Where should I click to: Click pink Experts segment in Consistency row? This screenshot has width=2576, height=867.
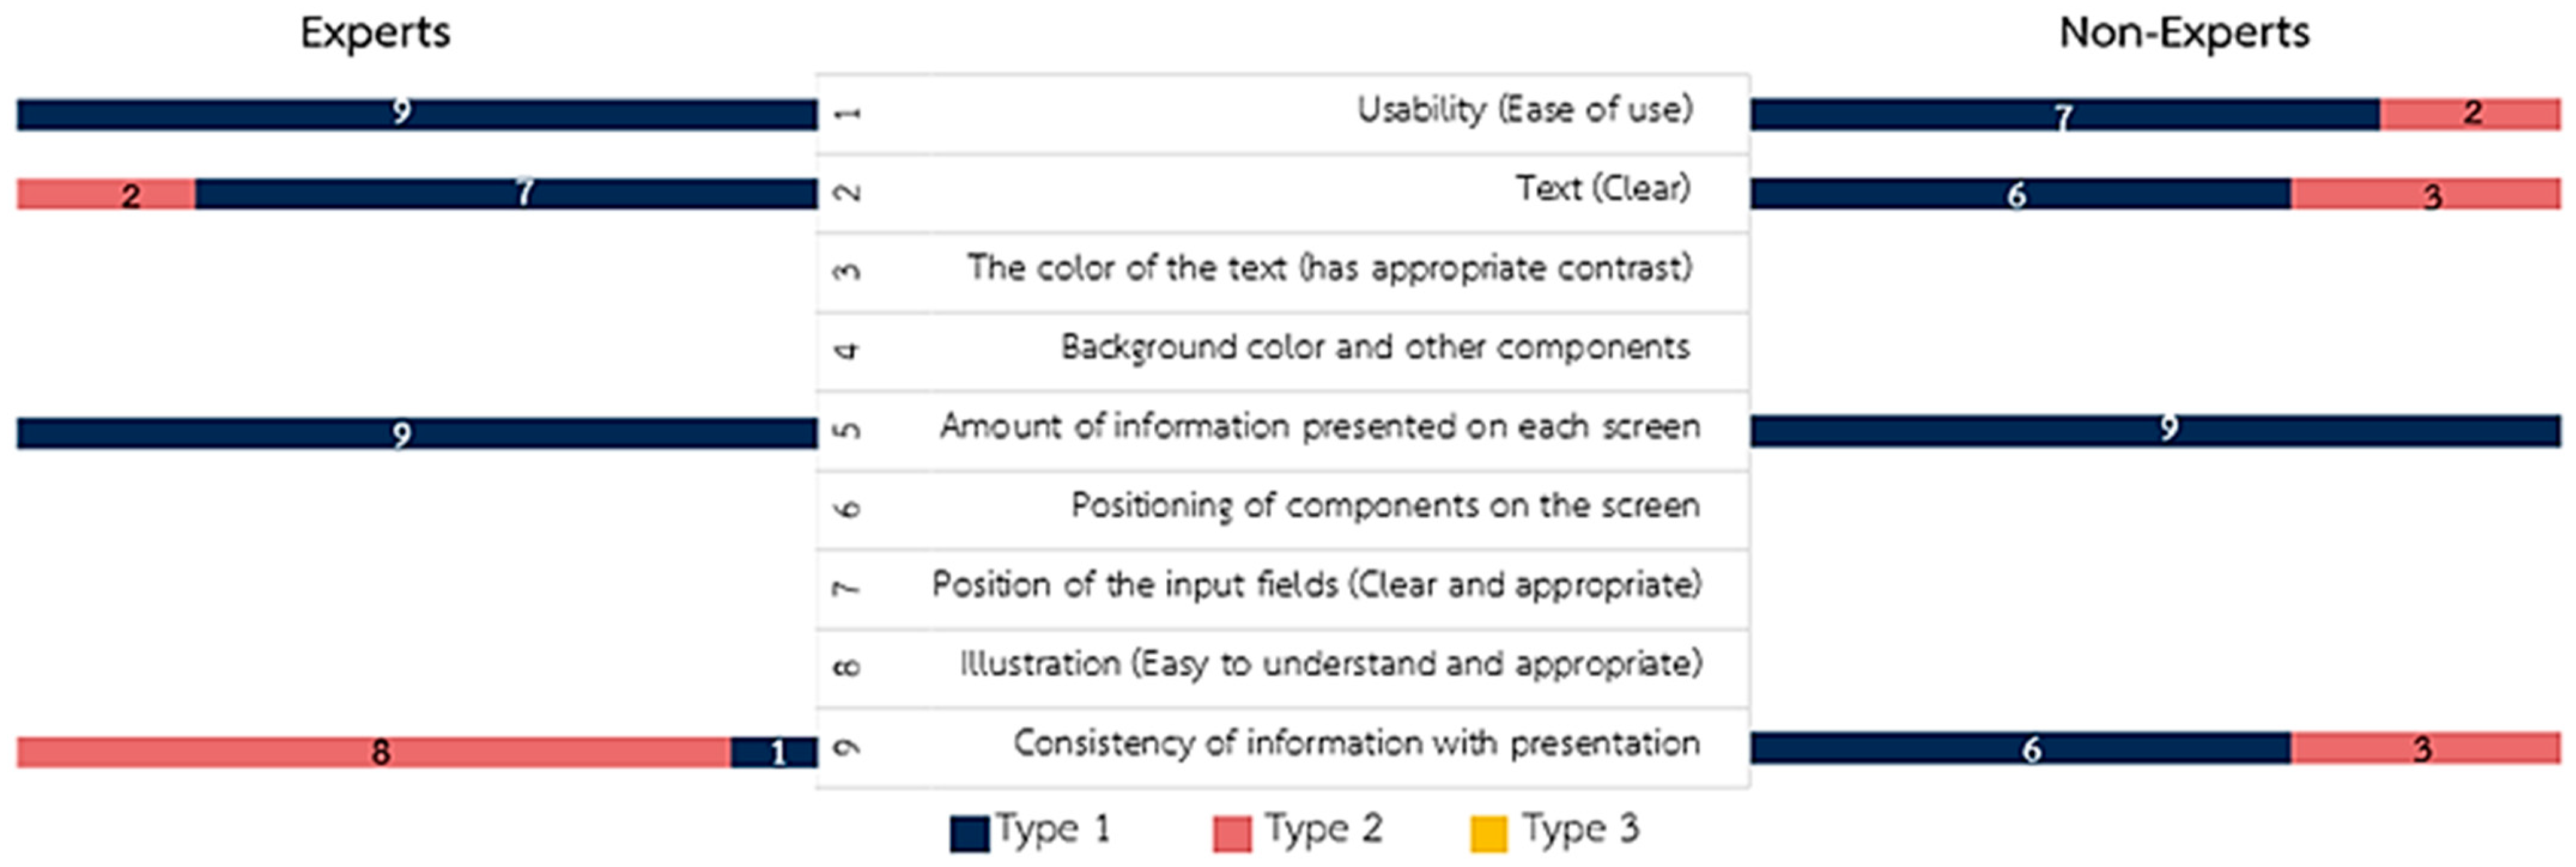tap(373, 751)
